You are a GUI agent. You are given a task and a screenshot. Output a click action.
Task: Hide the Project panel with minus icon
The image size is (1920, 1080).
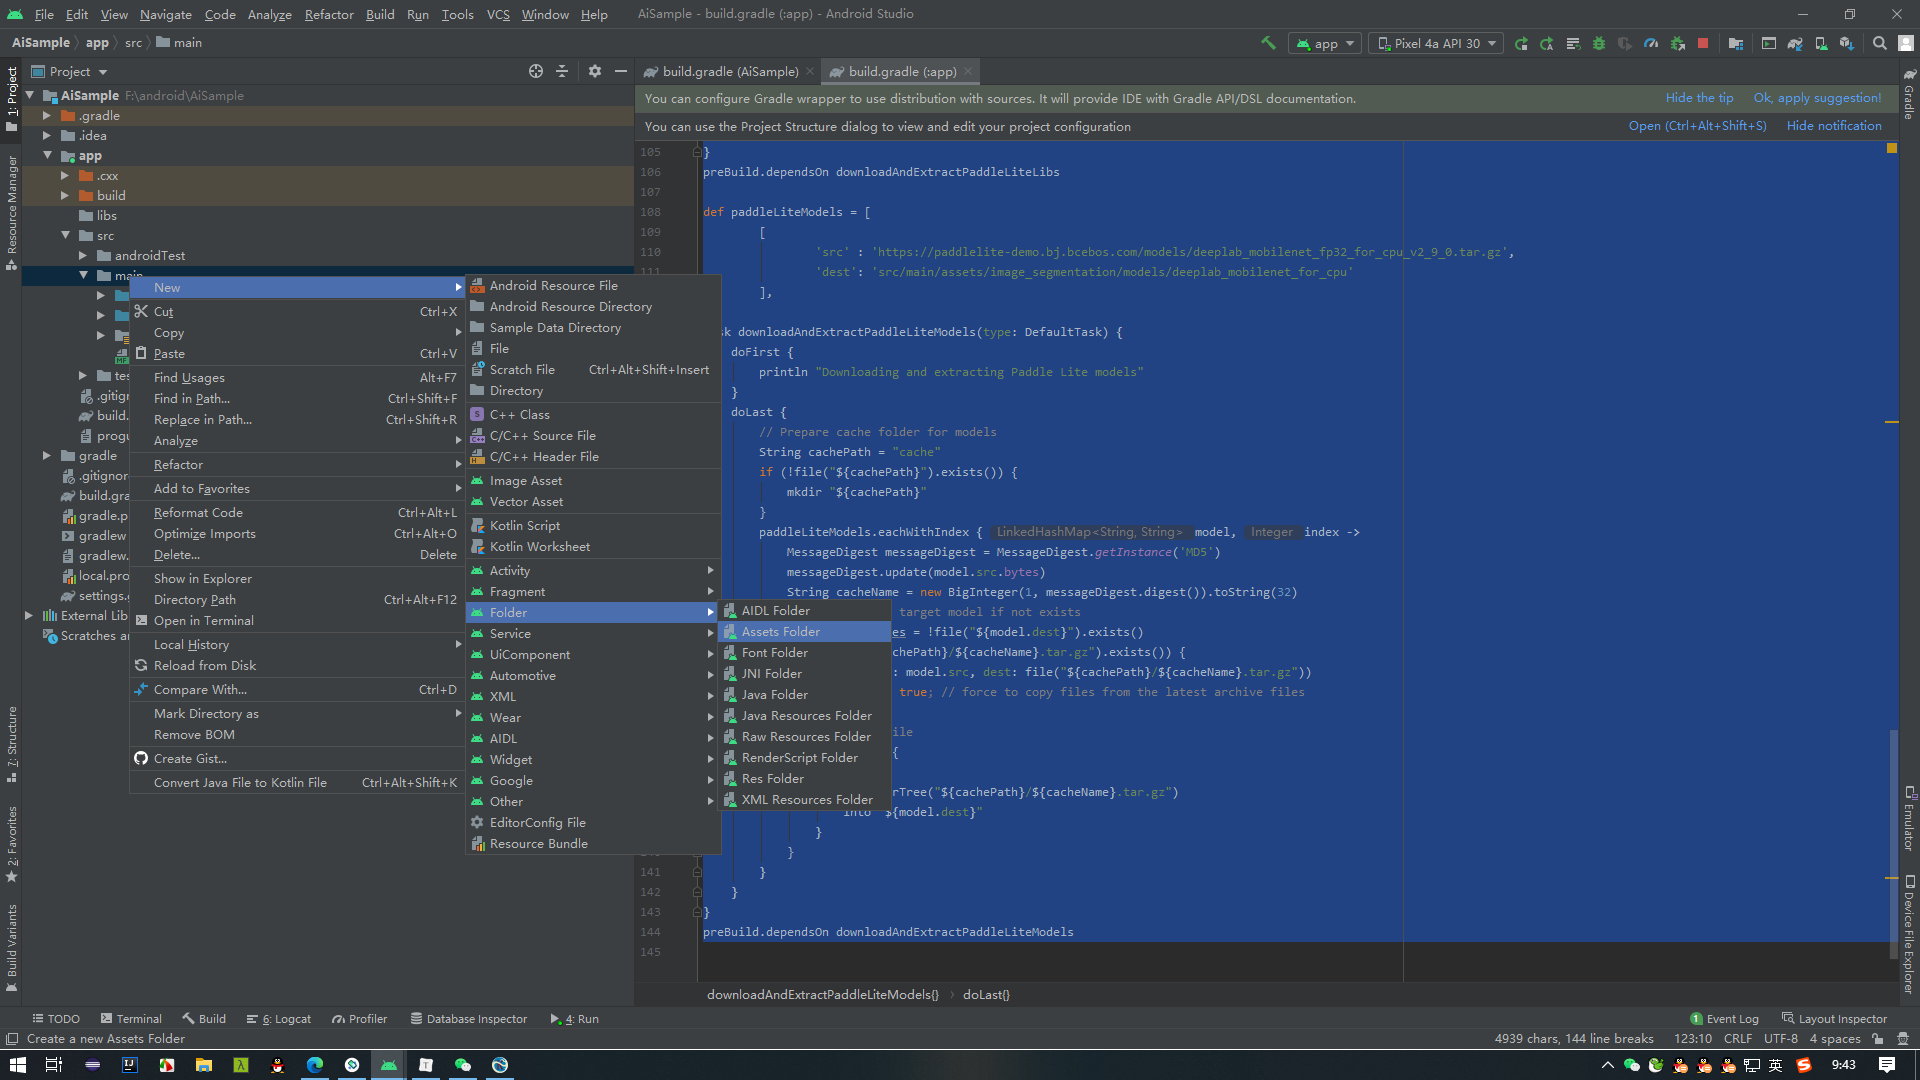(621, 71)
